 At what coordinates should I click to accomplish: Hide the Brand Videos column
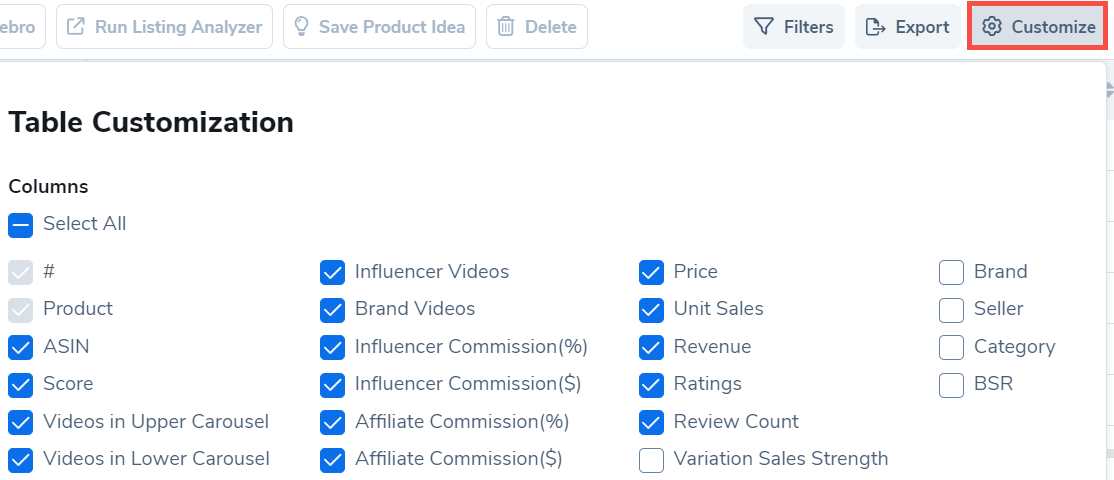[x=333, y=310]
